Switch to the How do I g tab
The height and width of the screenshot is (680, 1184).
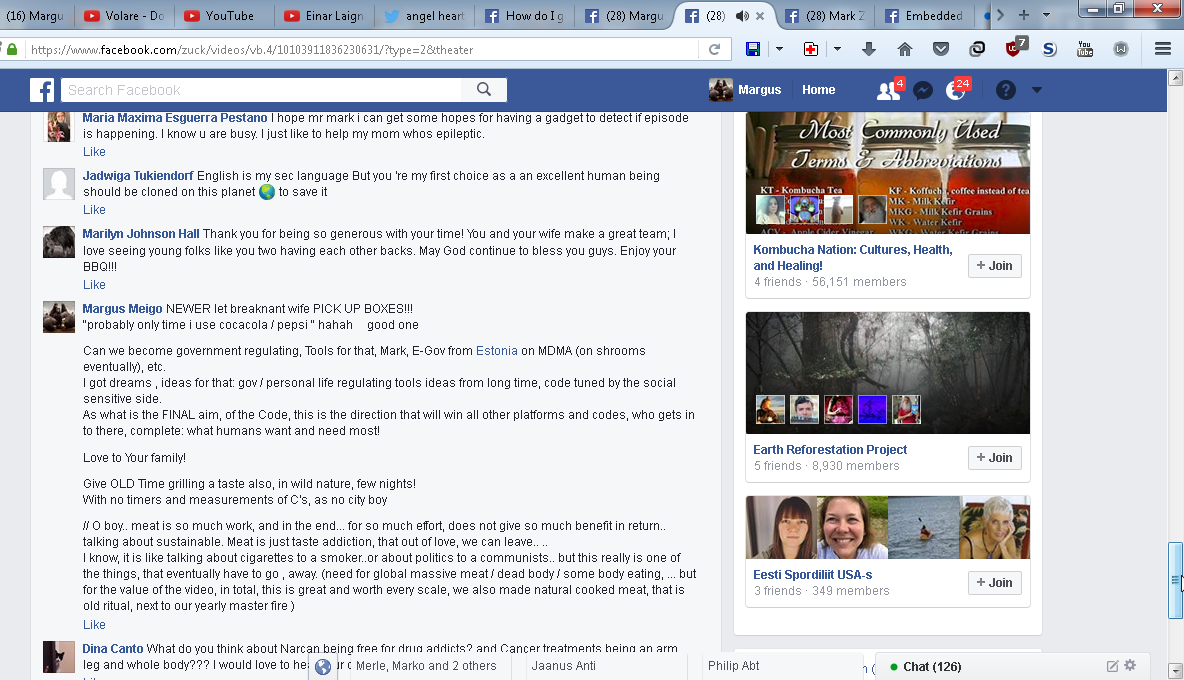point(523,15)
